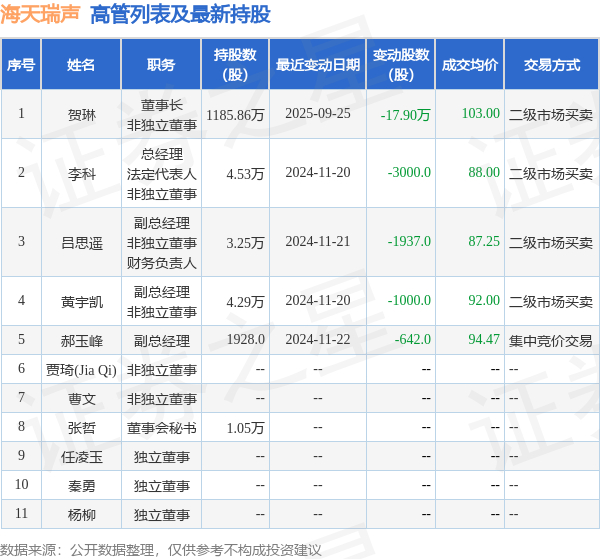Click 二级市场买卖 in 吕思遥's row
The width and height of the screenshot is (600, 559).
point(551,243)
